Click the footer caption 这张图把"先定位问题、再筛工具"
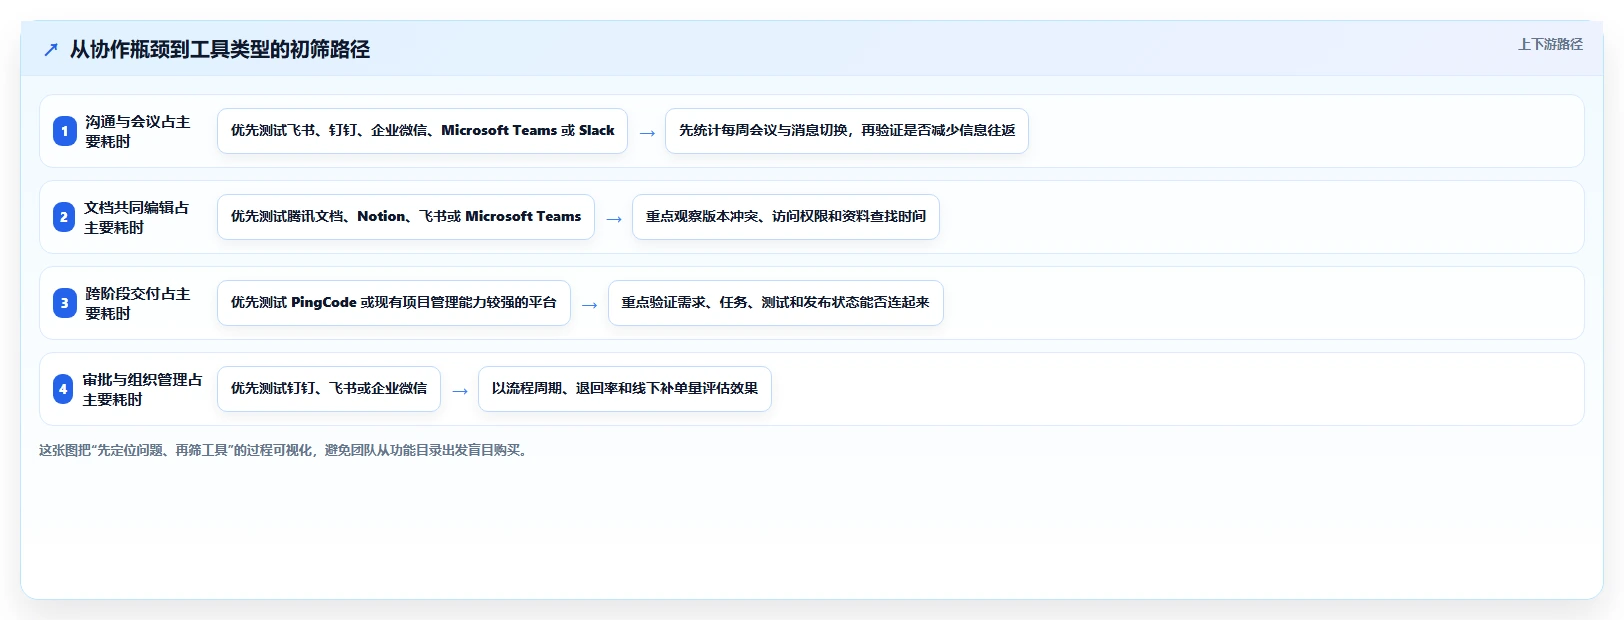 coord(285,450)
